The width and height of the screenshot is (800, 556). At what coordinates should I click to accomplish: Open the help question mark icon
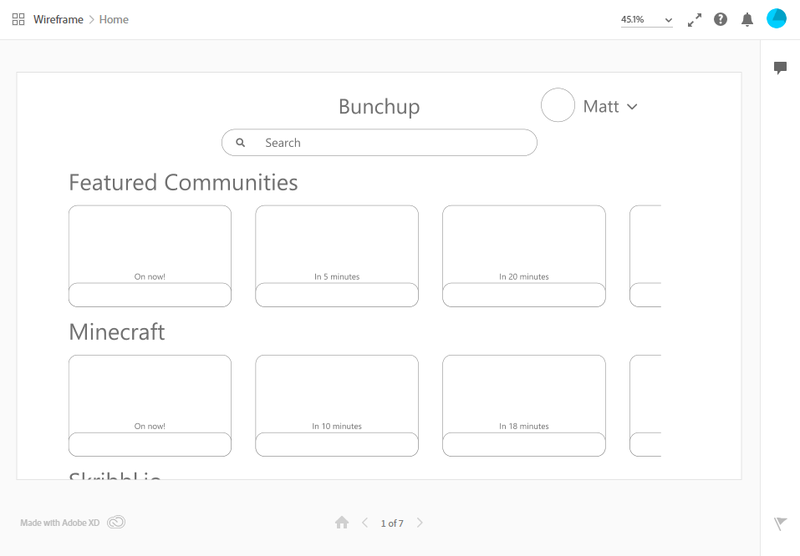(x=720, y=19)
